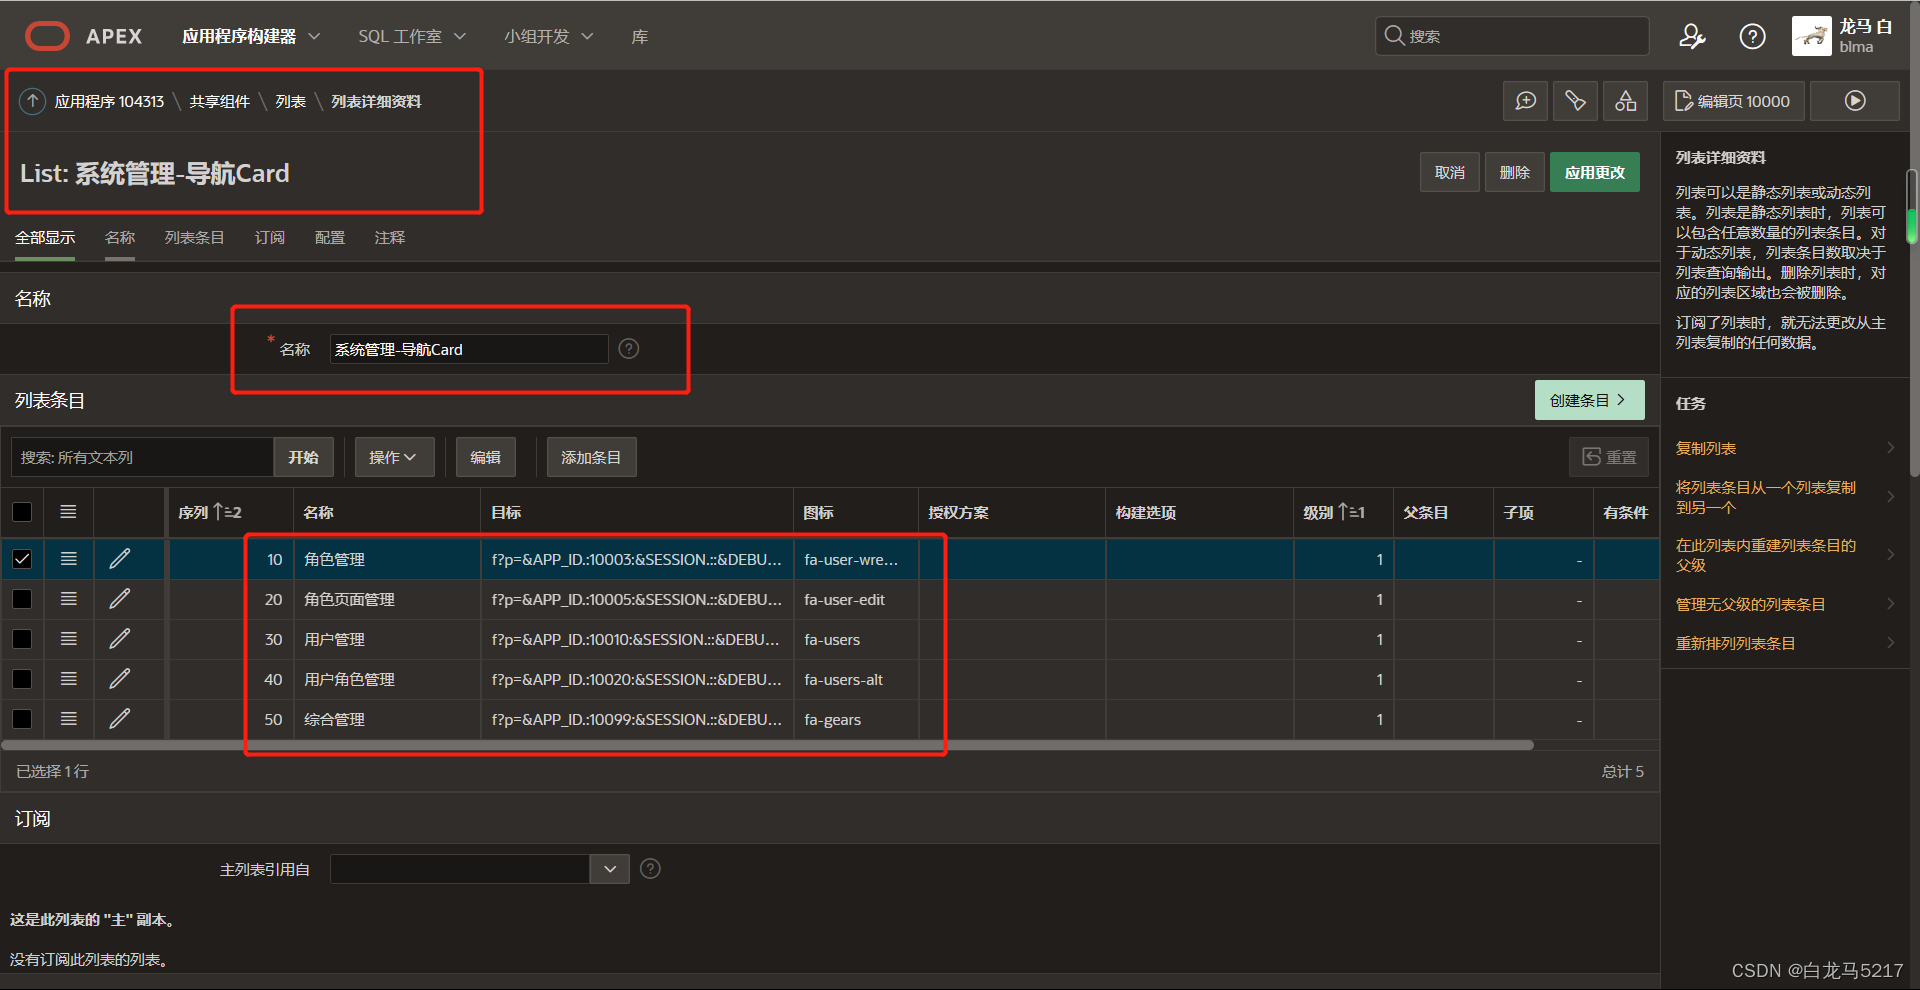Viewport: 1920px width, 990px height.
Task: Focus the 名称 text input field
Action: tap(469, 349)
